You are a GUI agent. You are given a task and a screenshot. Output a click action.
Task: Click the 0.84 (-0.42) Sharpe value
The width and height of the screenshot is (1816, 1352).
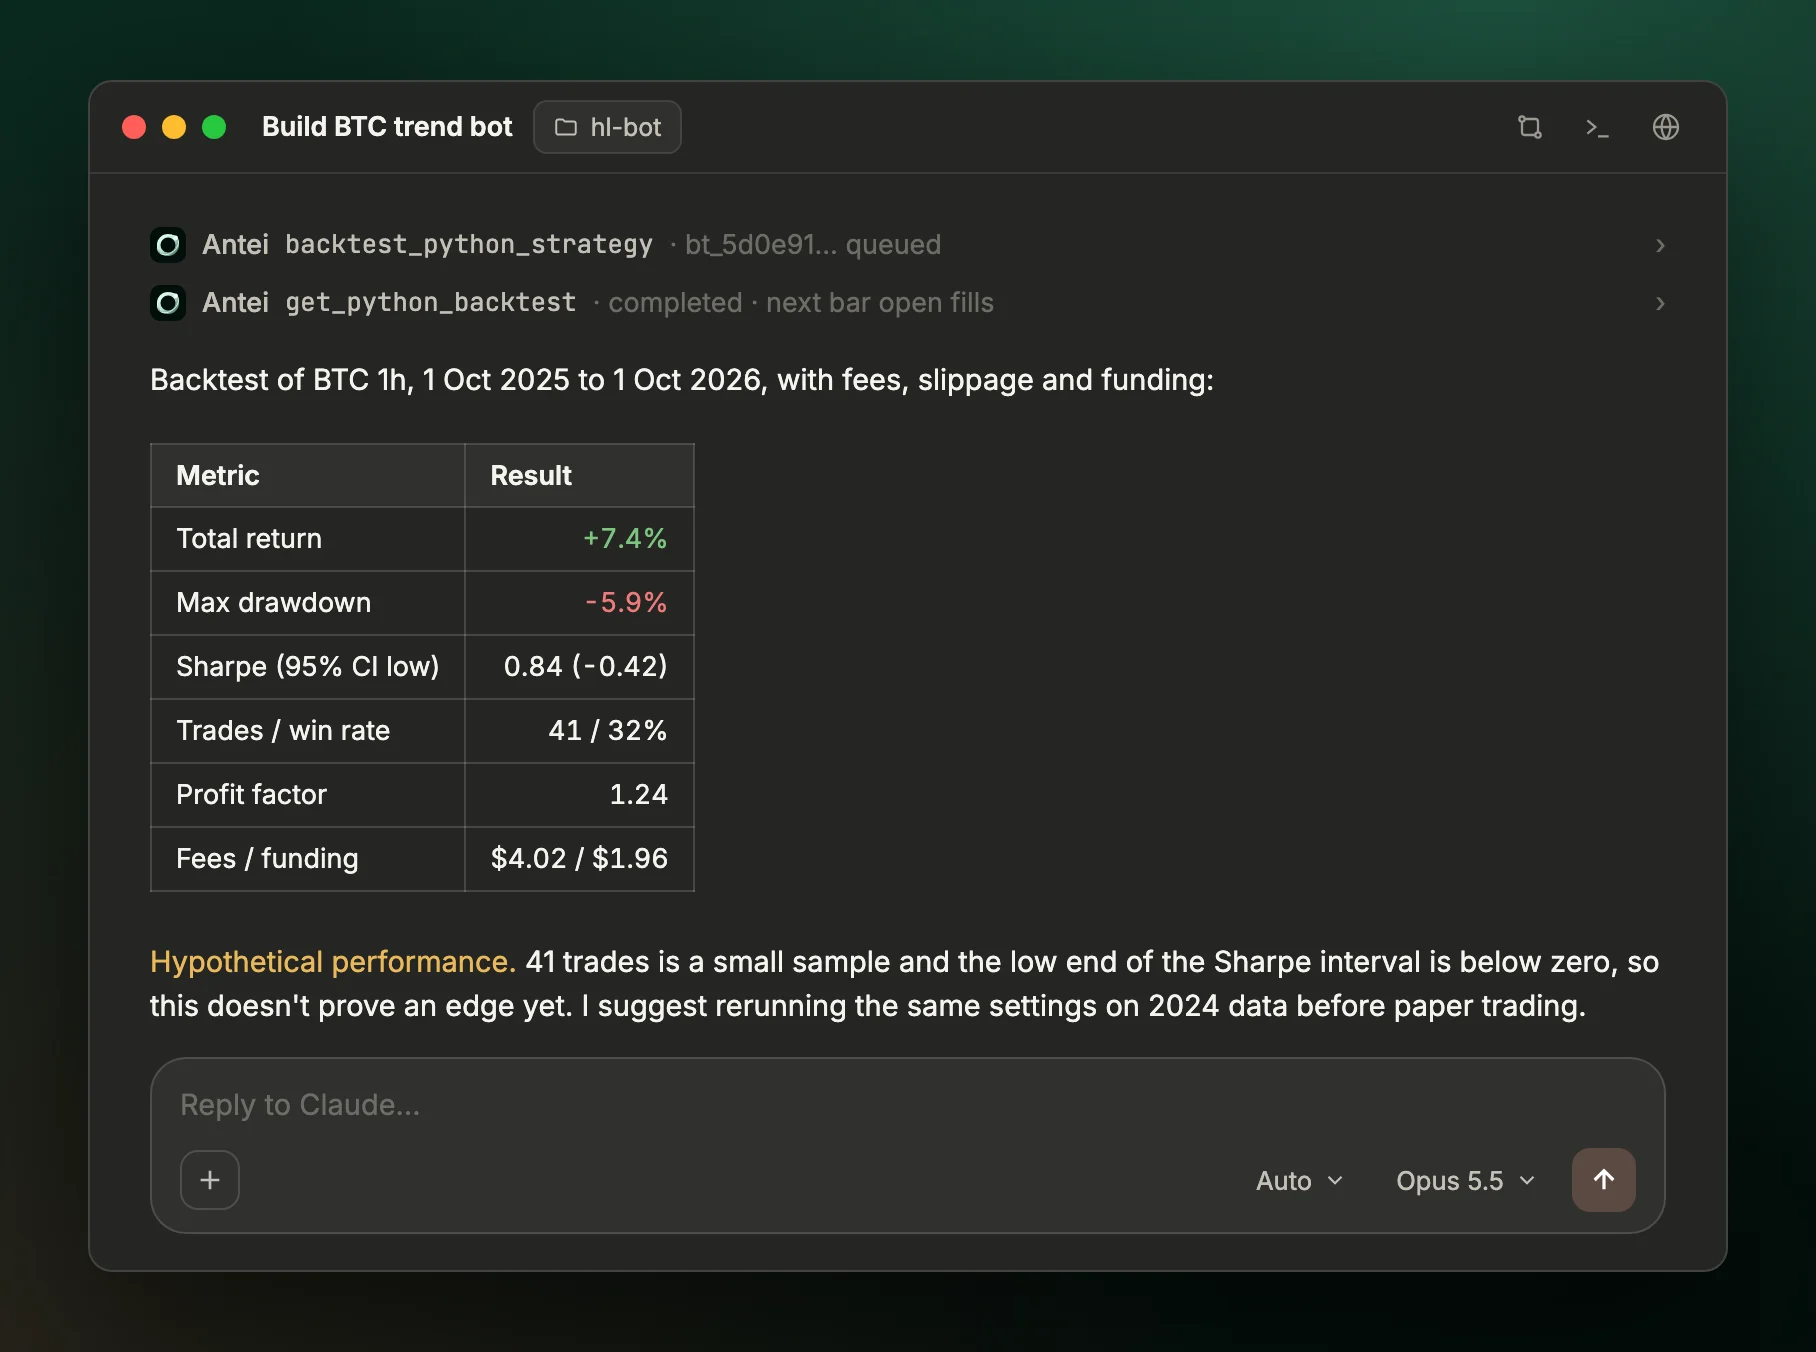click(x=585, y=667)
